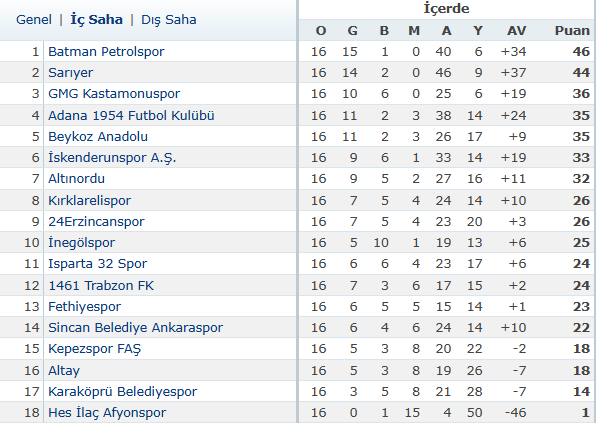
Task: Switch to the Genel tab
Action: 34,20
